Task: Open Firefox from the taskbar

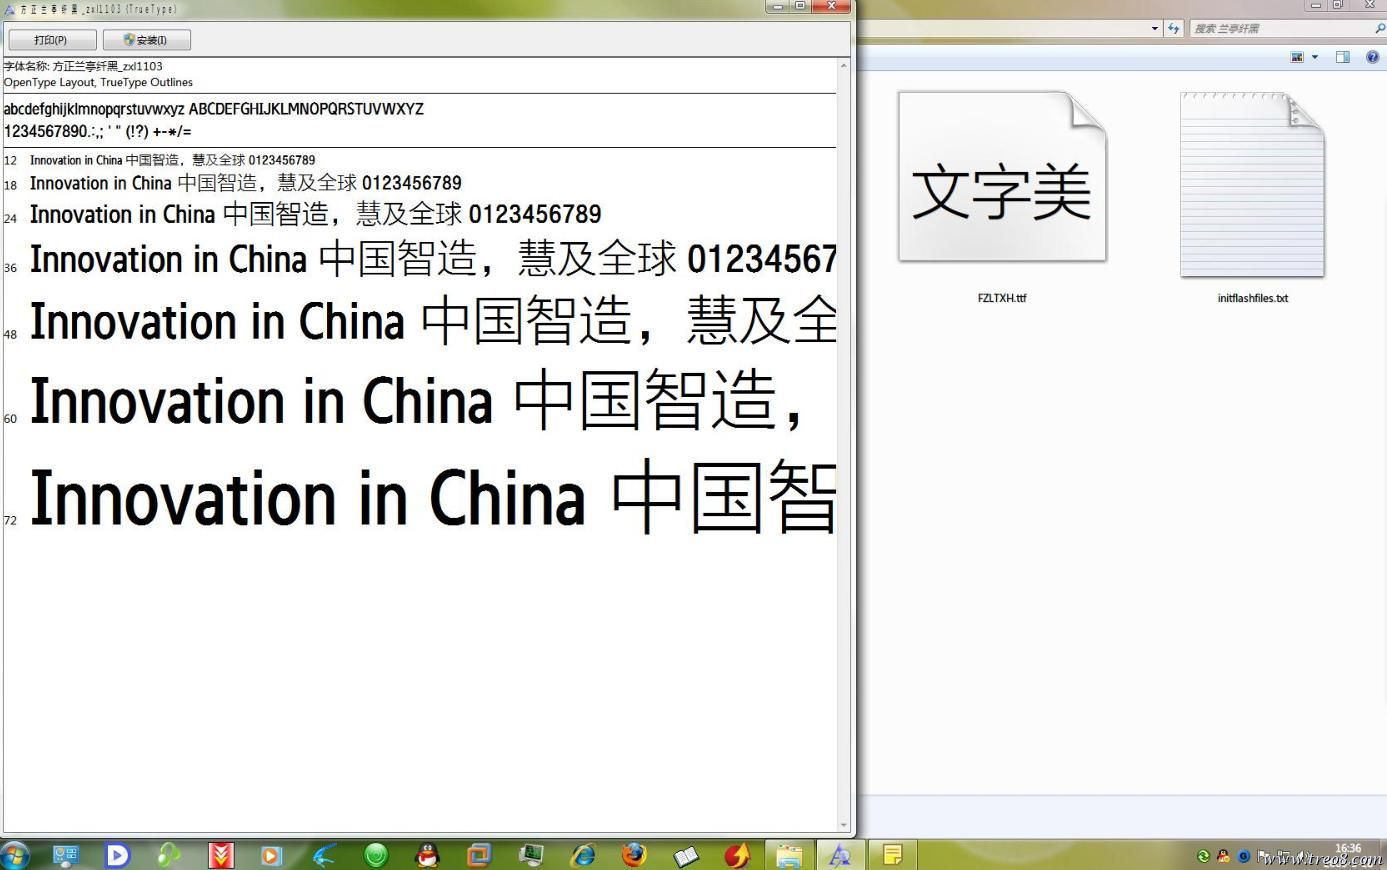Action: 634,855
